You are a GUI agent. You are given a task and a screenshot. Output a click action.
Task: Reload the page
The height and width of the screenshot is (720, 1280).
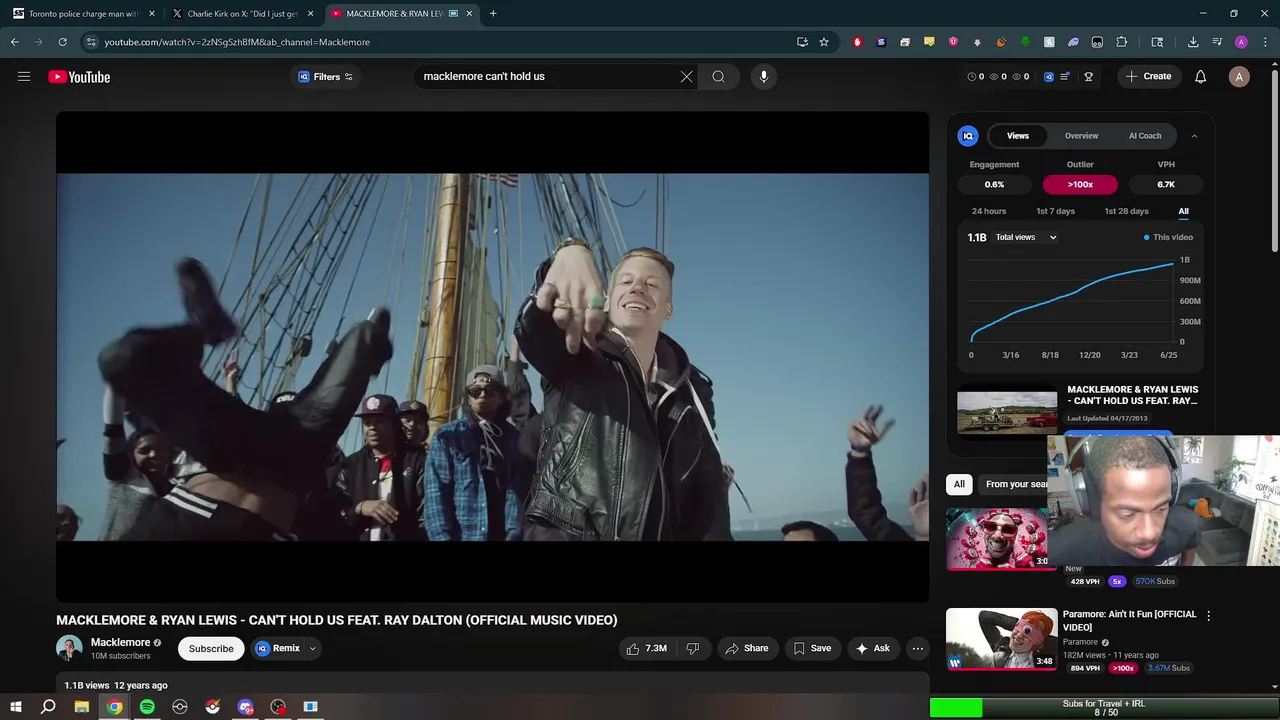[62, 42]
